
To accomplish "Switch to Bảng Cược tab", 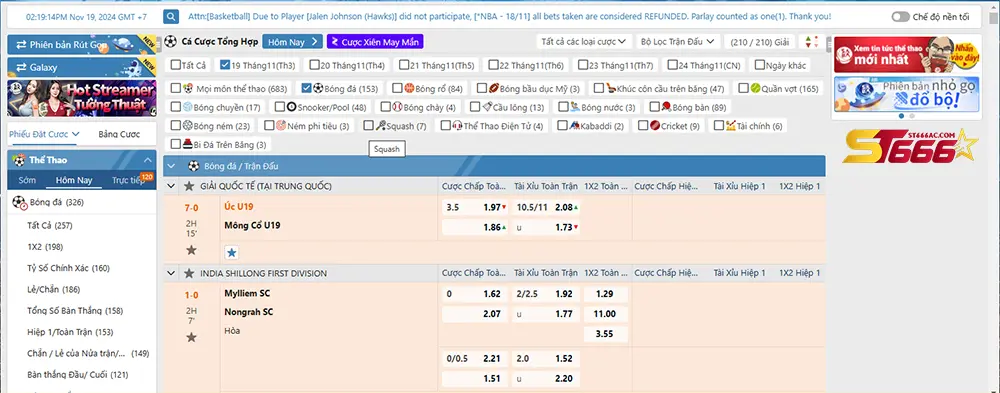I will (x=119, y=134).
